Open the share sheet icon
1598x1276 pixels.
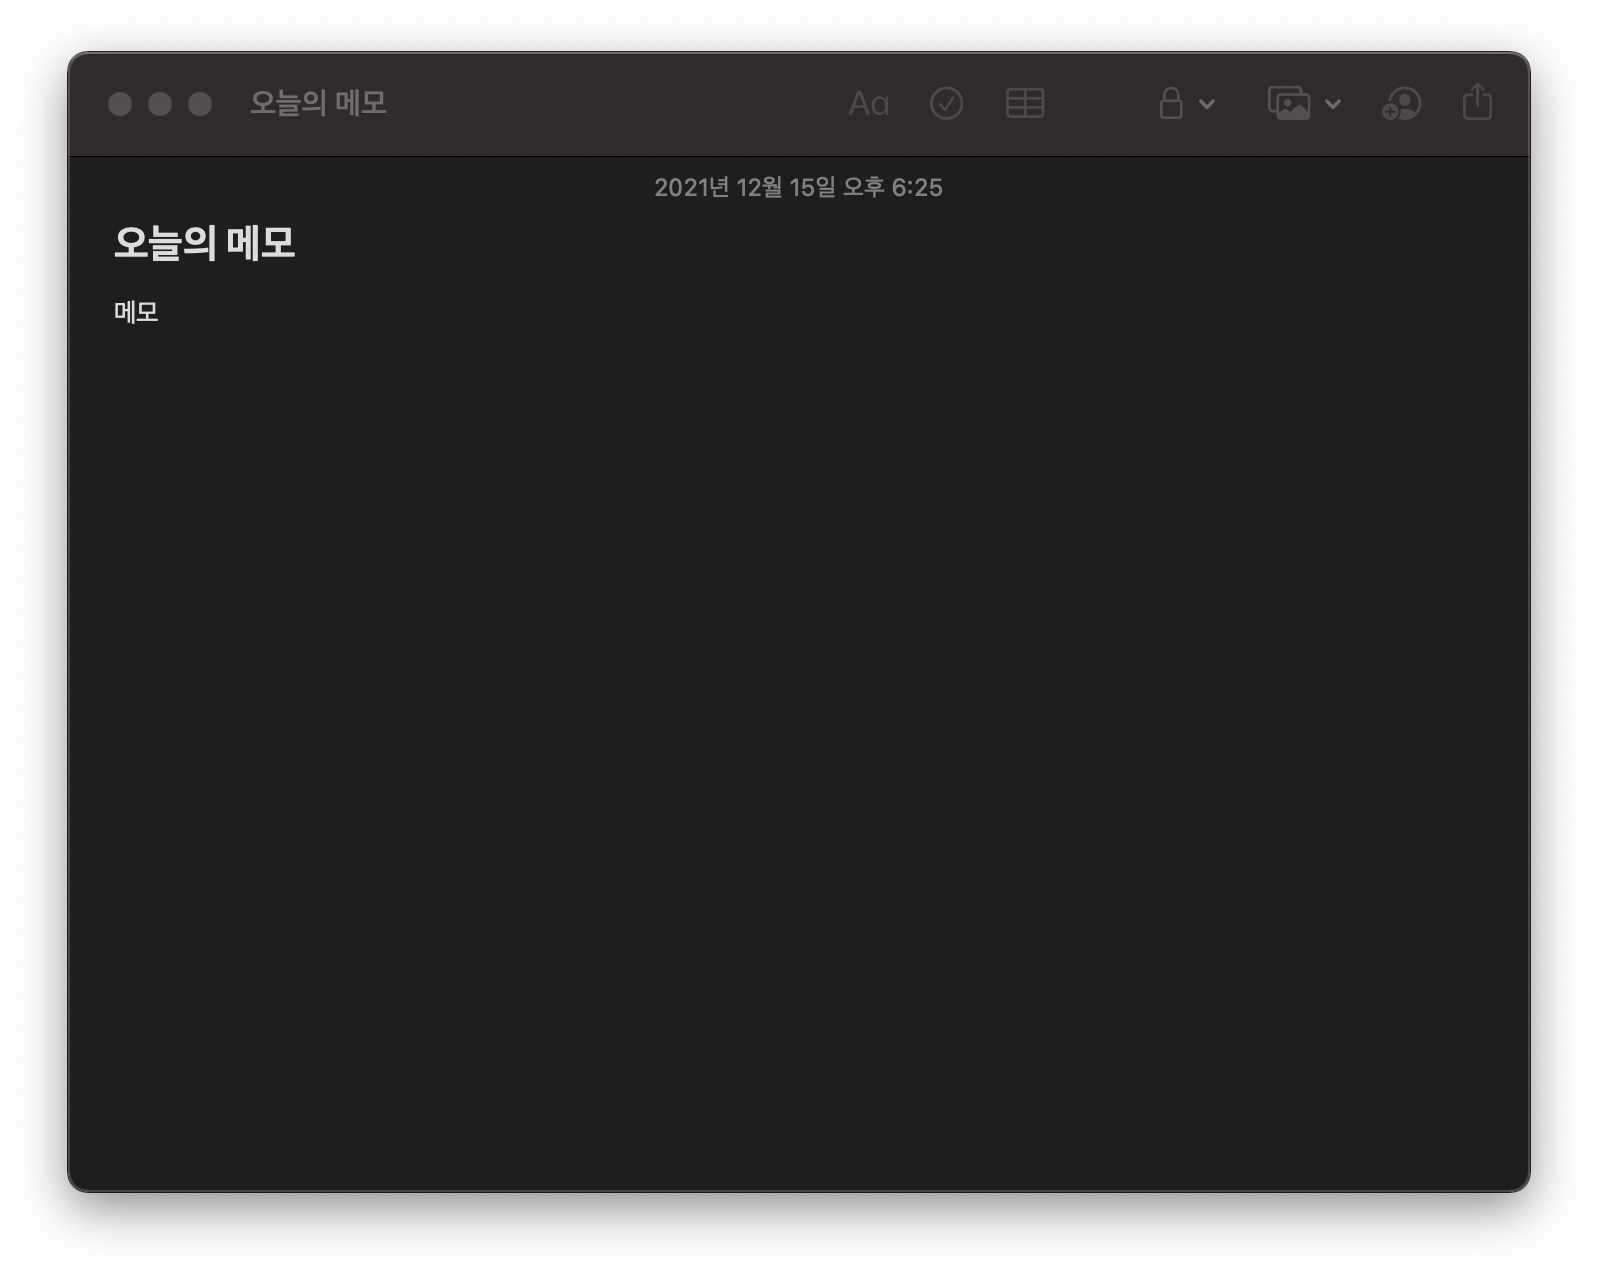point(1477,102)
